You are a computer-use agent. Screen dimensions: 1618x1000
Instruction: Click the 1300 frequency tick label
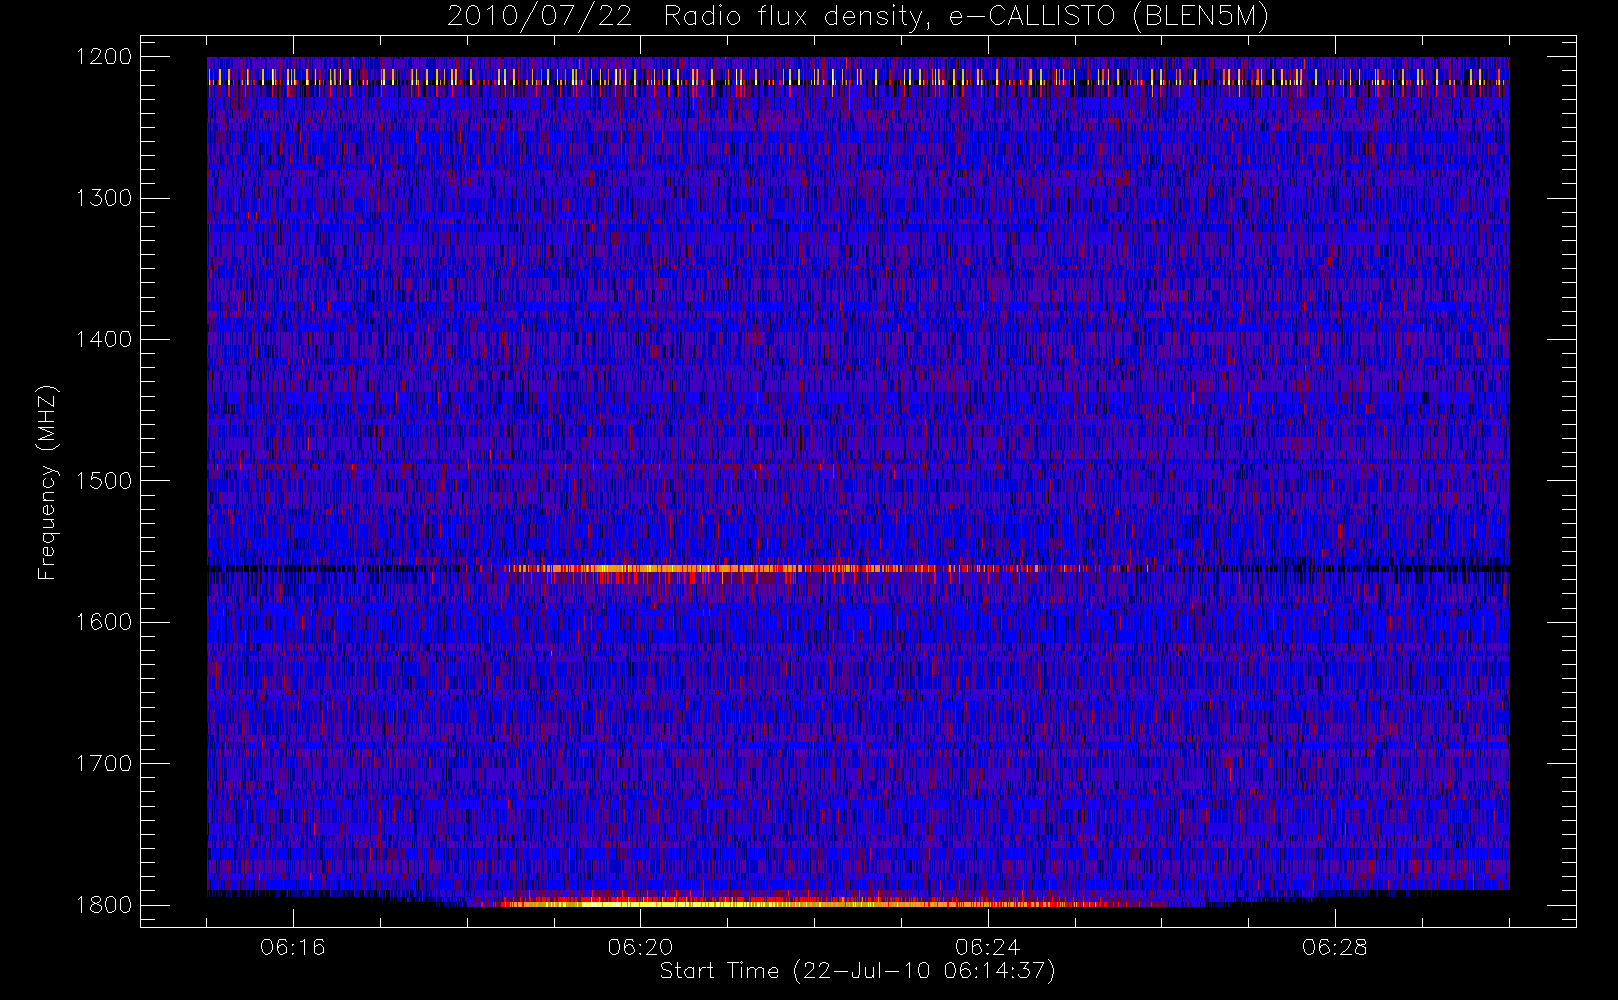(104, 198)
